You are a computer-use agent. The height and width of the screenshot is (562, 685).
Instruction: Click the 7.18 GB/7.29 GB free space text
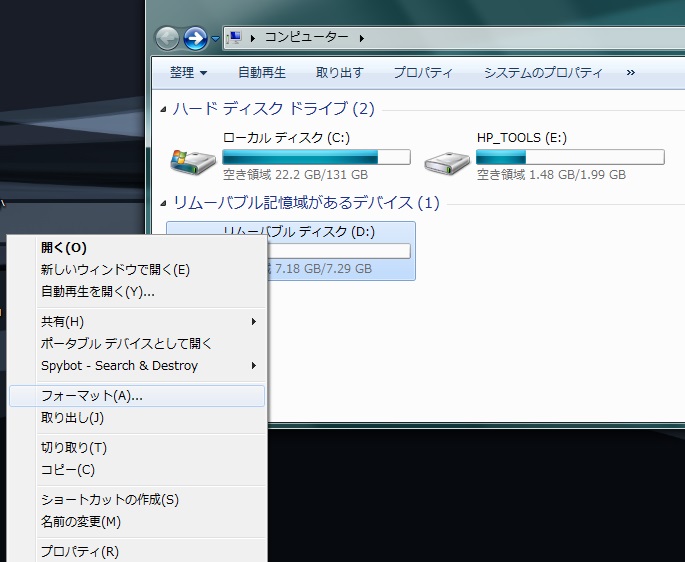pyautogui.click(x=323, y=268)
